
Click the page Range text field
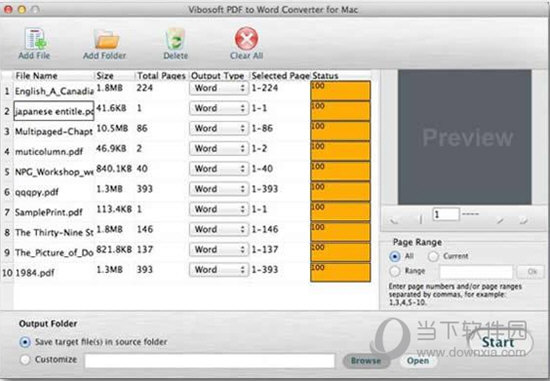coord(476,272)
